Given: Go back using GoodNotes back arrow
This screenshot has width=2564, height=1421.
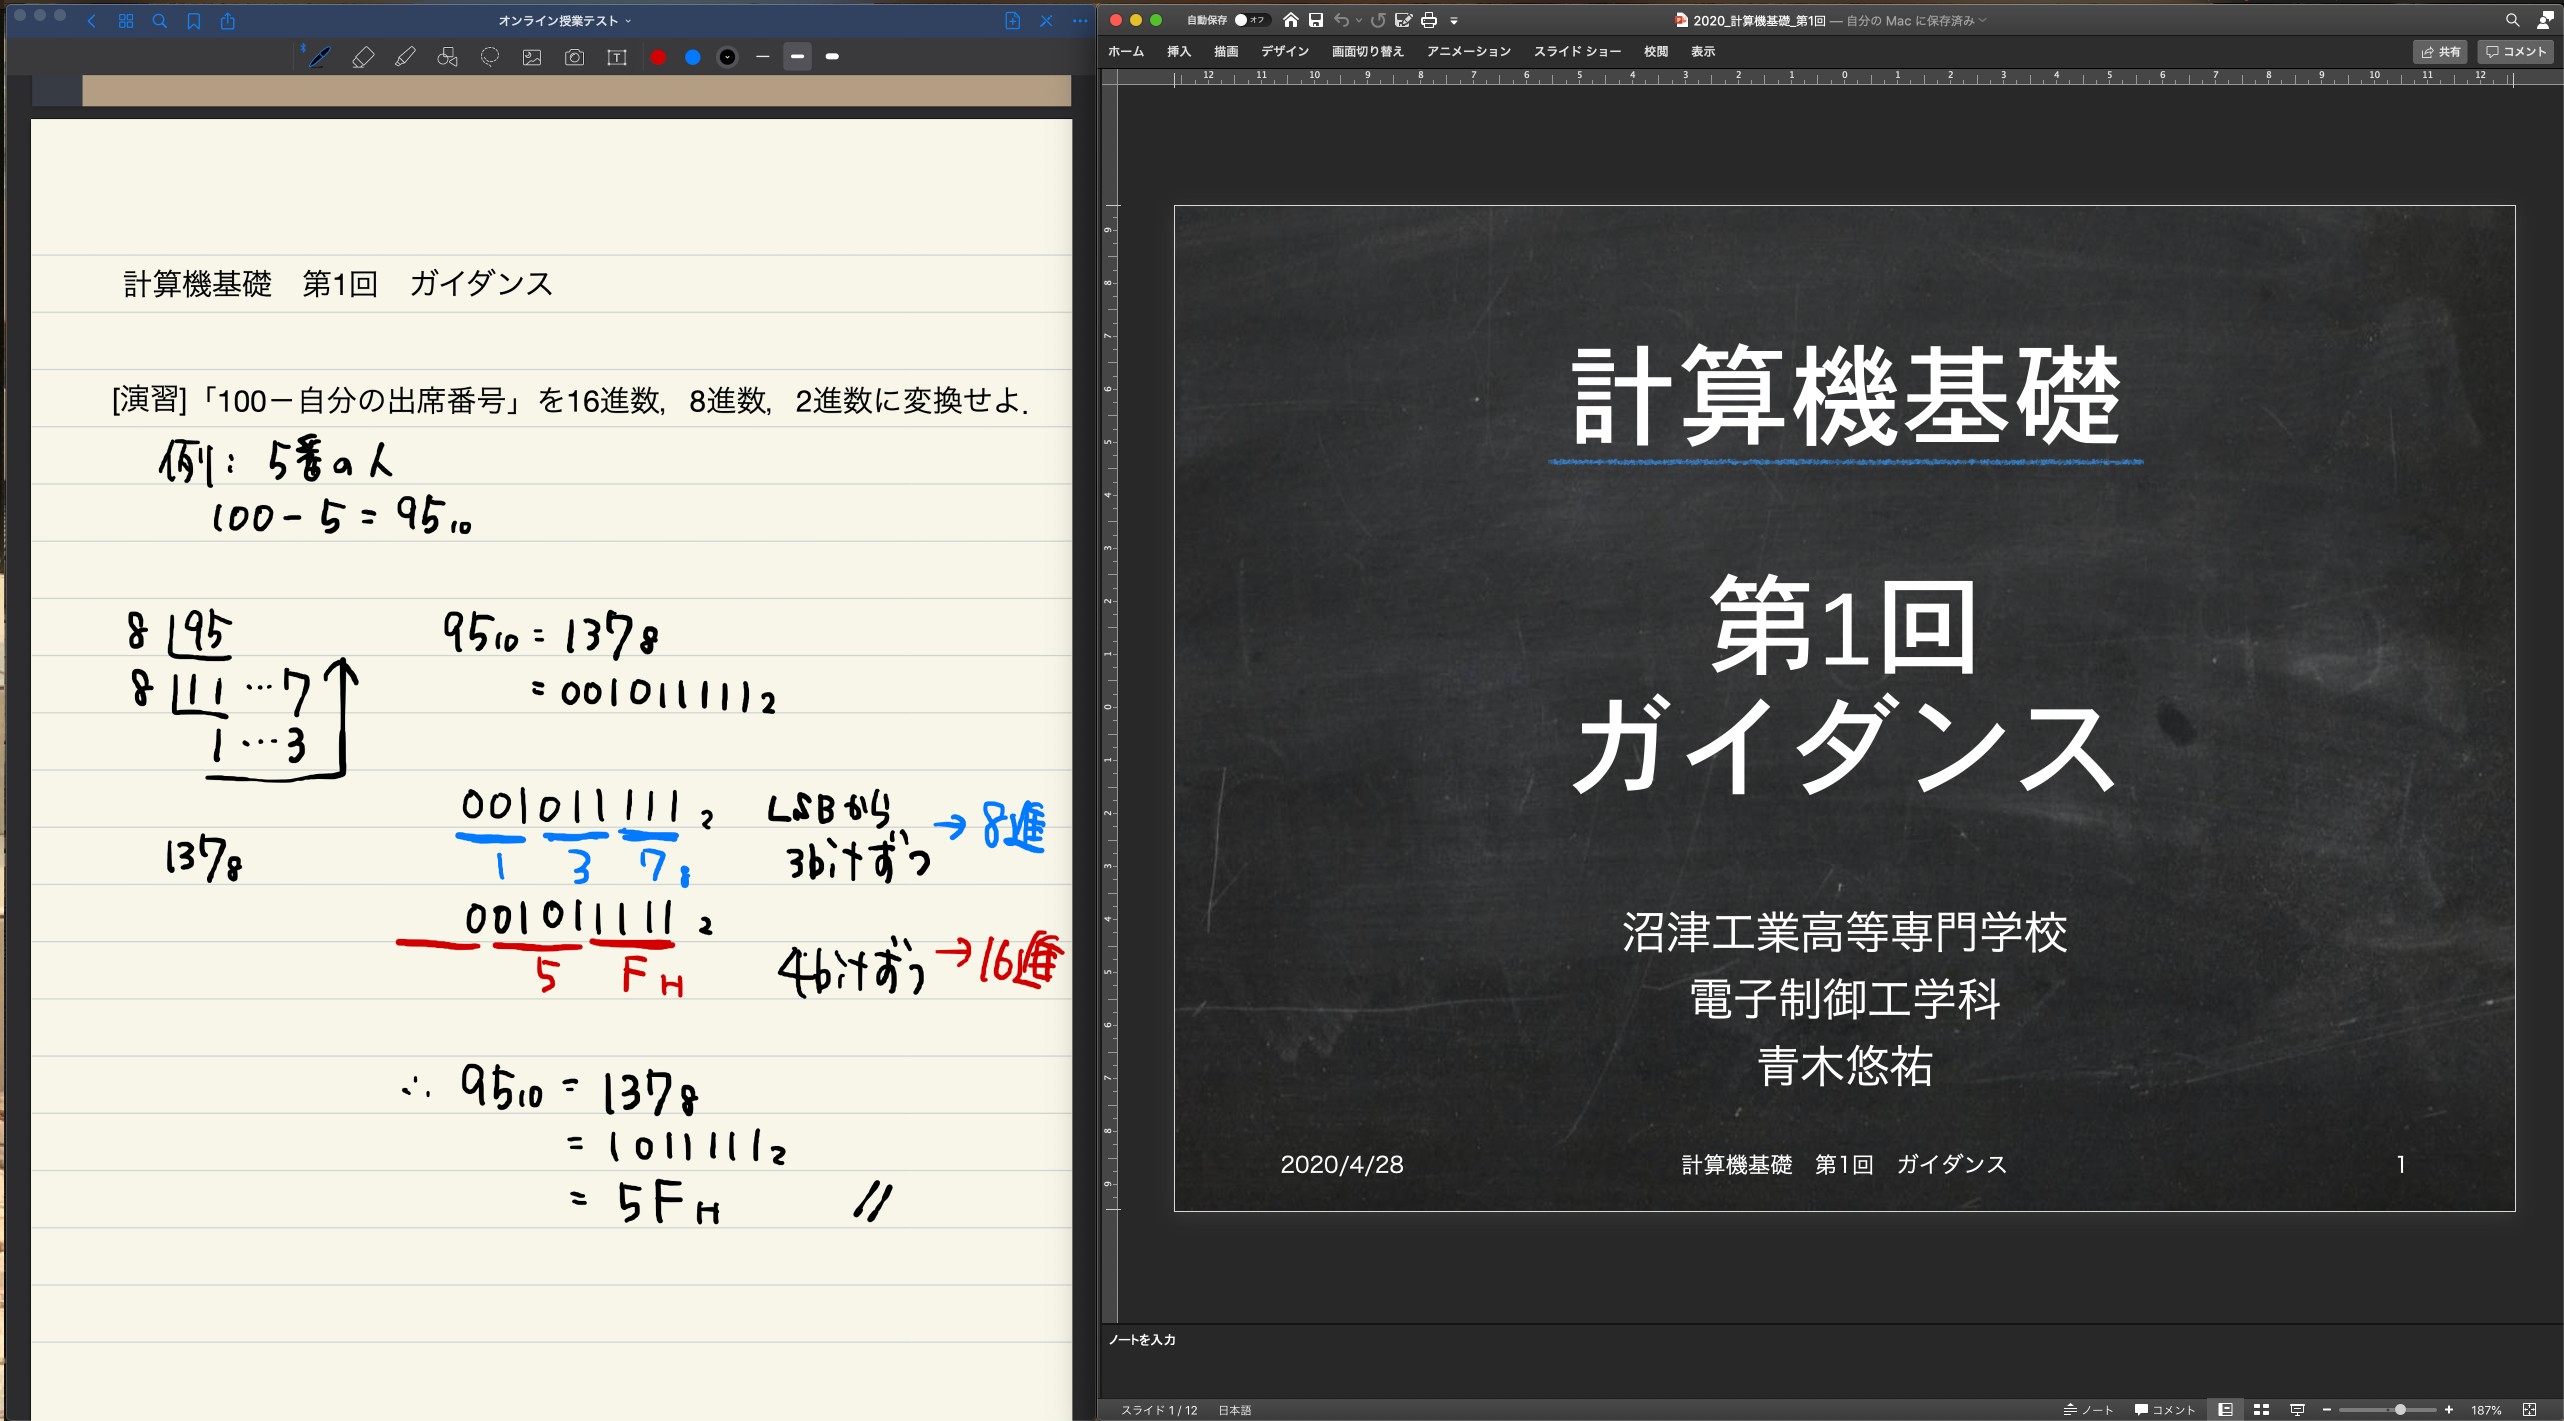Looking at the screenshot, I should [91, 21].
